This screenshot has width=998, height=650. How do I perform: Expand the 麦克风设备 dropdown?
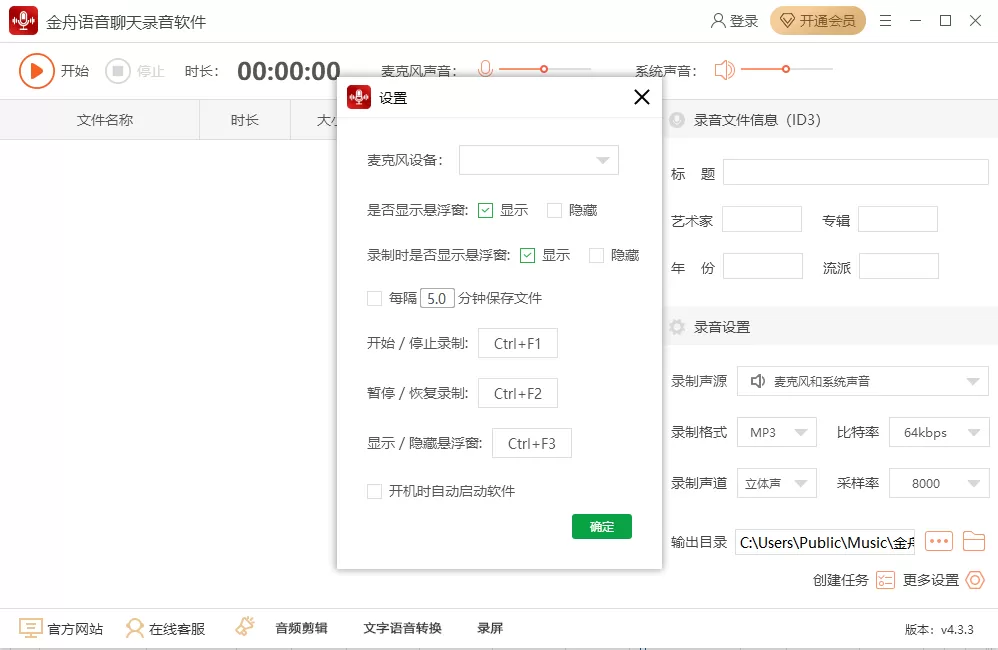click(538, 160)
